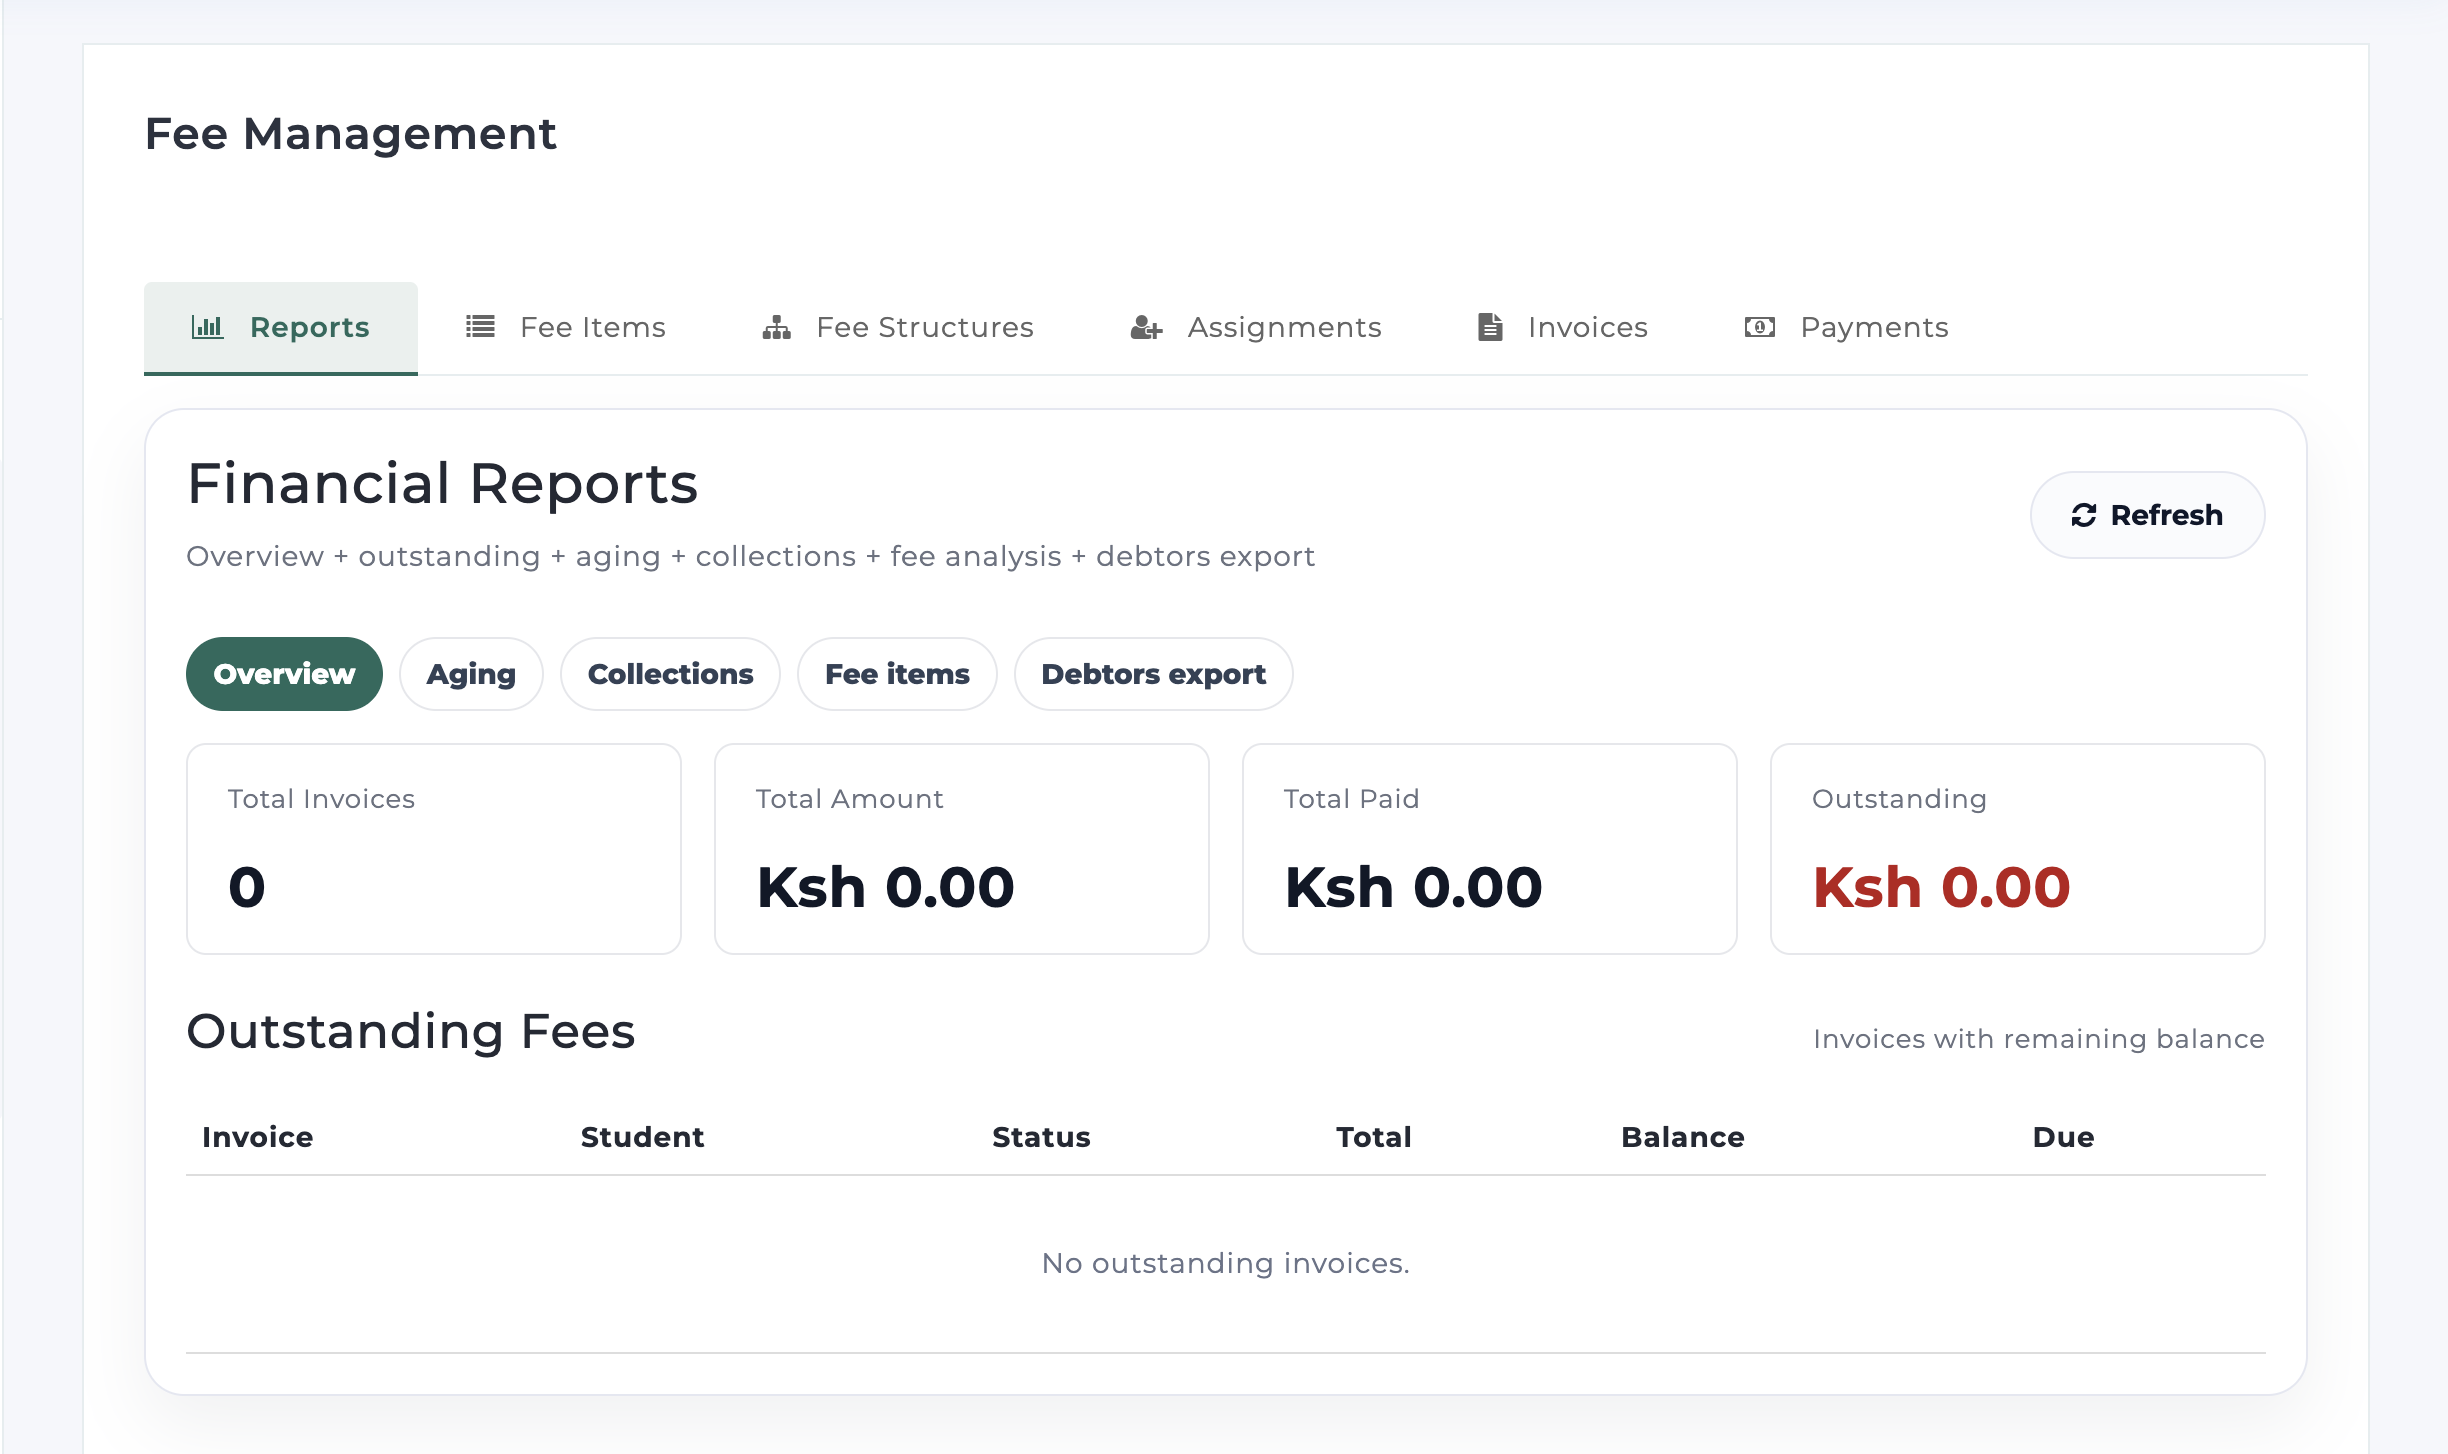This screenshot has height=1454, width=2448.
Task: Click the Outstanding amount card
Action: pyautogui.click(x=2018, y=848)
